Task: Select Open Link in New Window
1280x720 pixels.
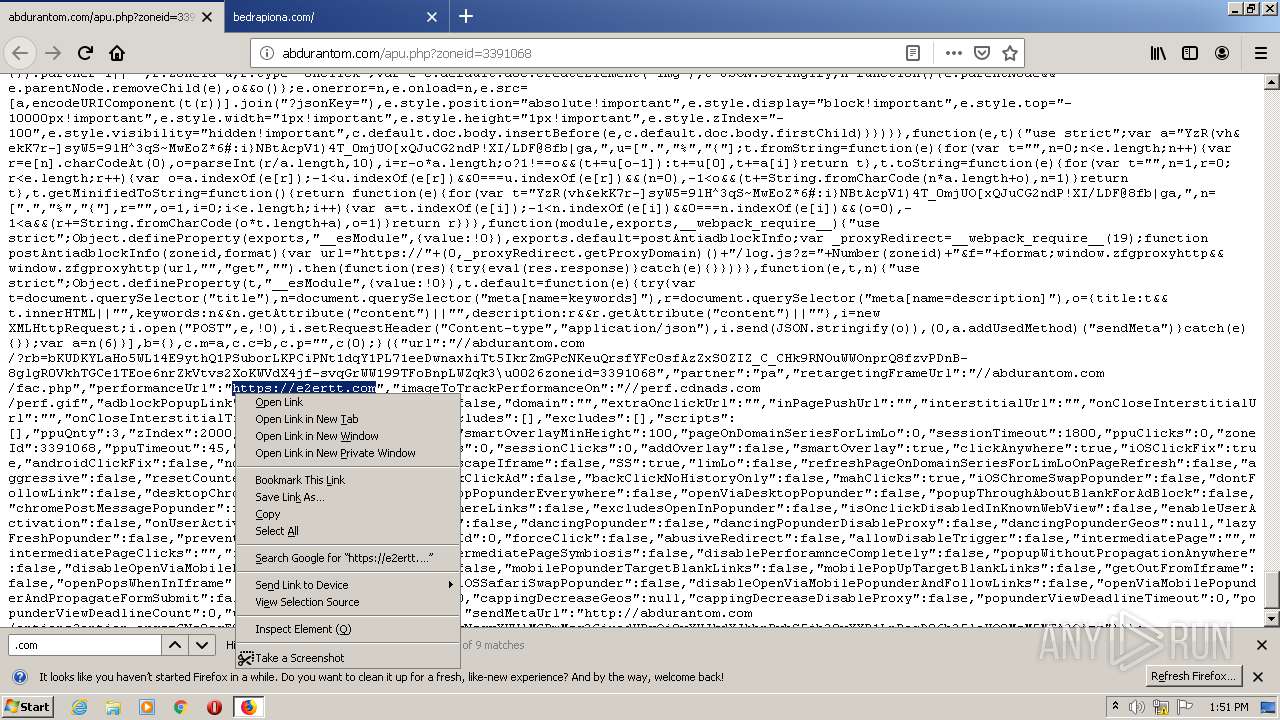Action: (x=347, y=436)
